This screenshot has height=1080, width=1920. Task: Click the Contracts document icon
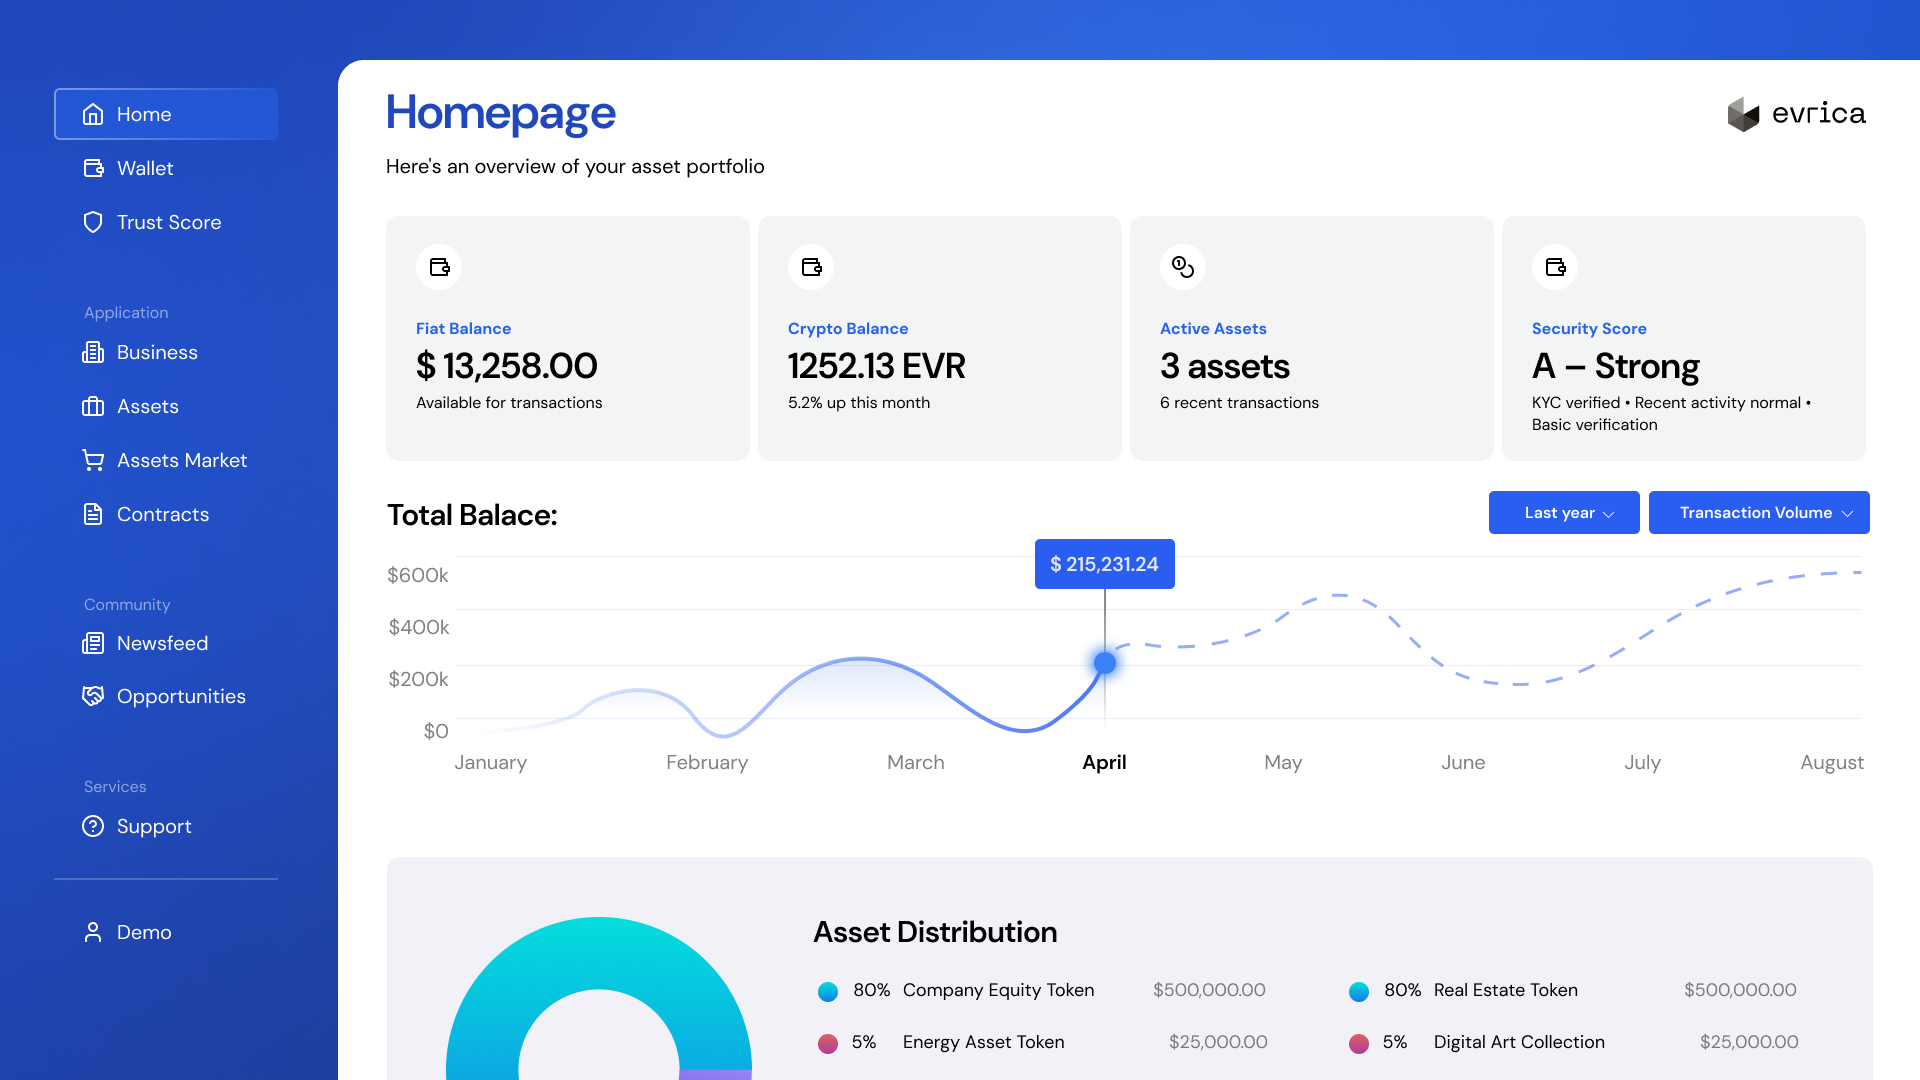pos(93,514)
